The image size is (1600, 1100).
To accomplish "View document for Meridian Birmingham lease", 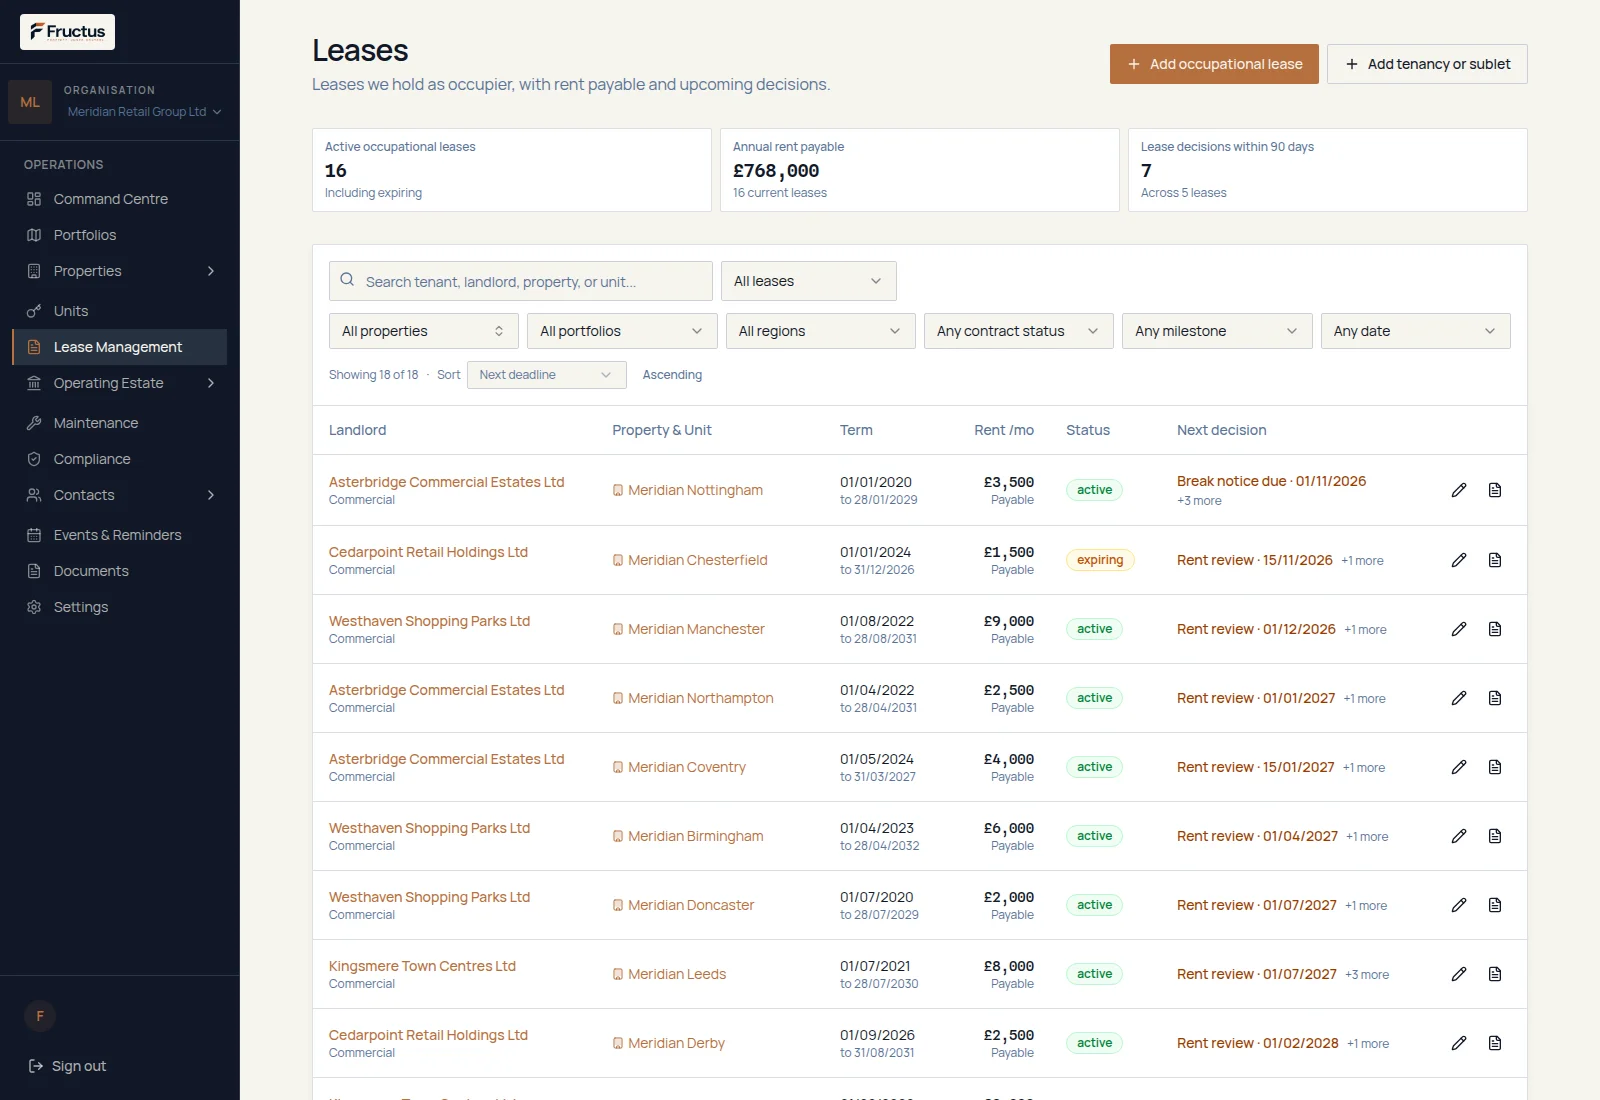I will click(x=1495, y=836).
